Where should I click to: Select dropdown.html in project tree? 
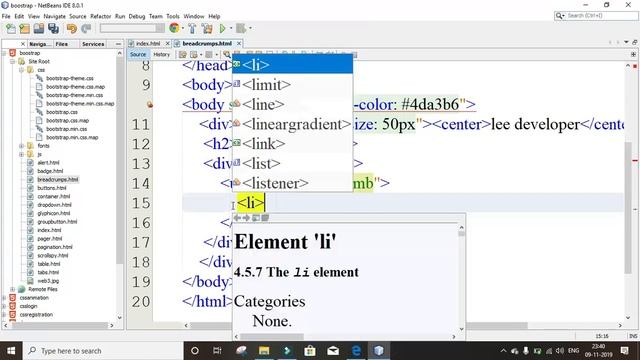point(54,204)
